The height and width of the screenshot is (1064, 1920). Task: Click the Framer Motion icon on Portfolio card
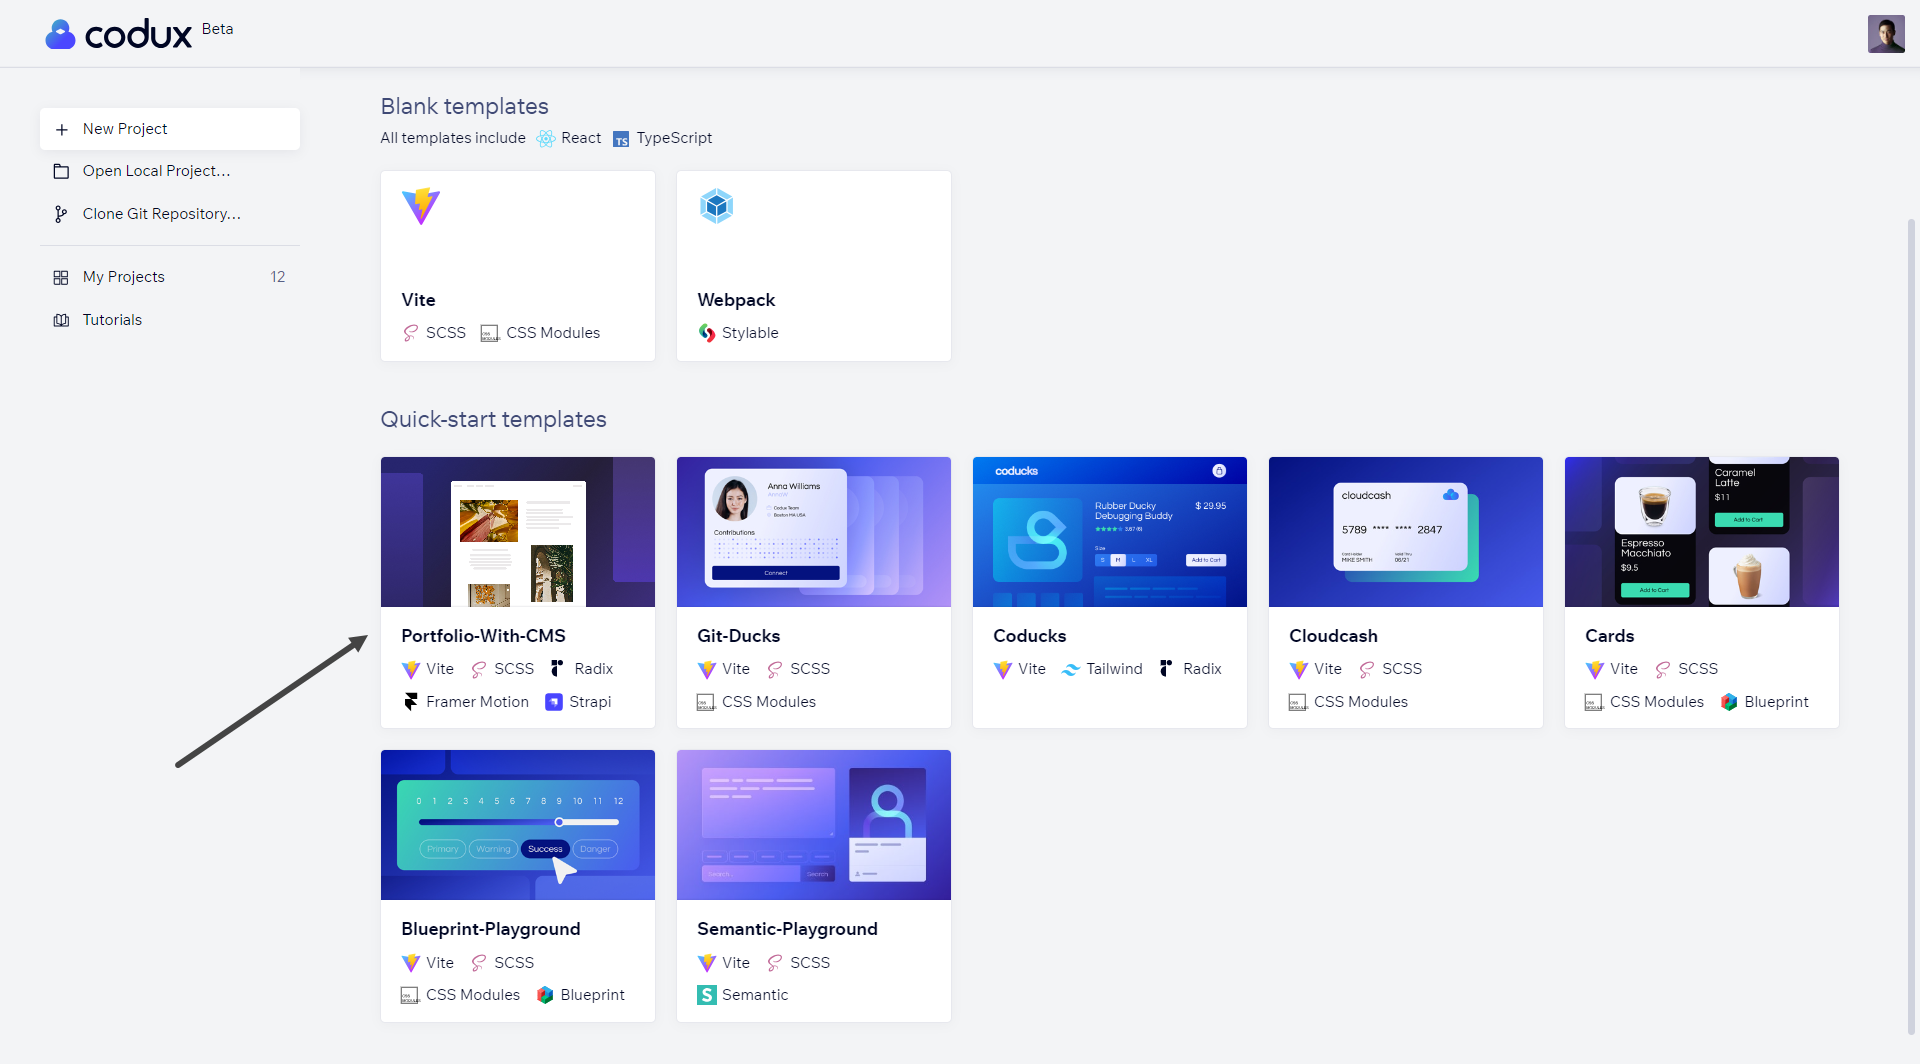pyautogui.click(x=411, y=702)
